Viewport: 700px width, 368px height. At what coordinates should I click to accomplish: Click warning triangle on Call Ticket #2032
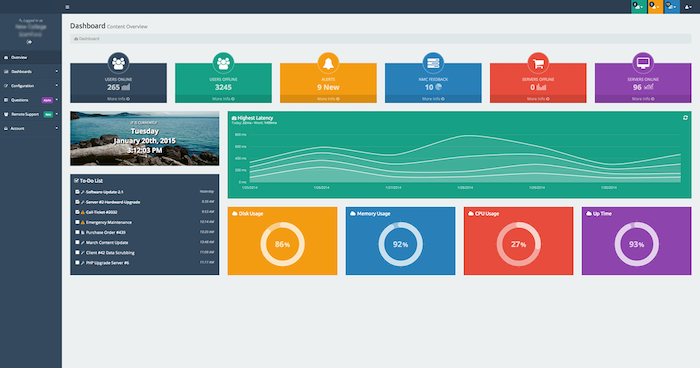click(83, 212)
